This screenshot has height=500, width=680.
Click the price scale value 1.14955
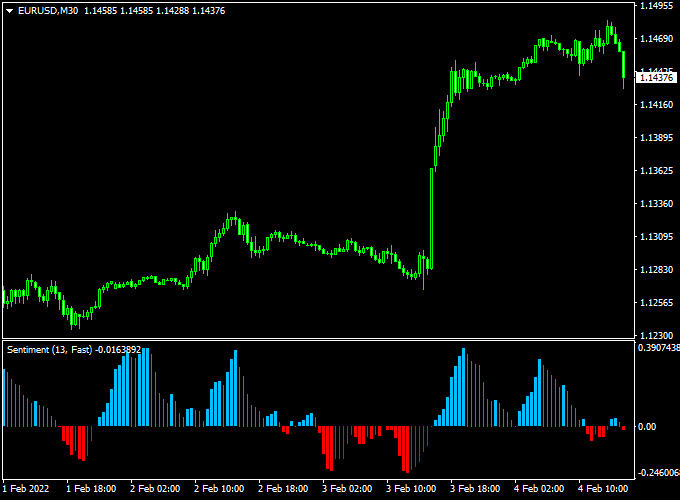[x=657, y=6]
